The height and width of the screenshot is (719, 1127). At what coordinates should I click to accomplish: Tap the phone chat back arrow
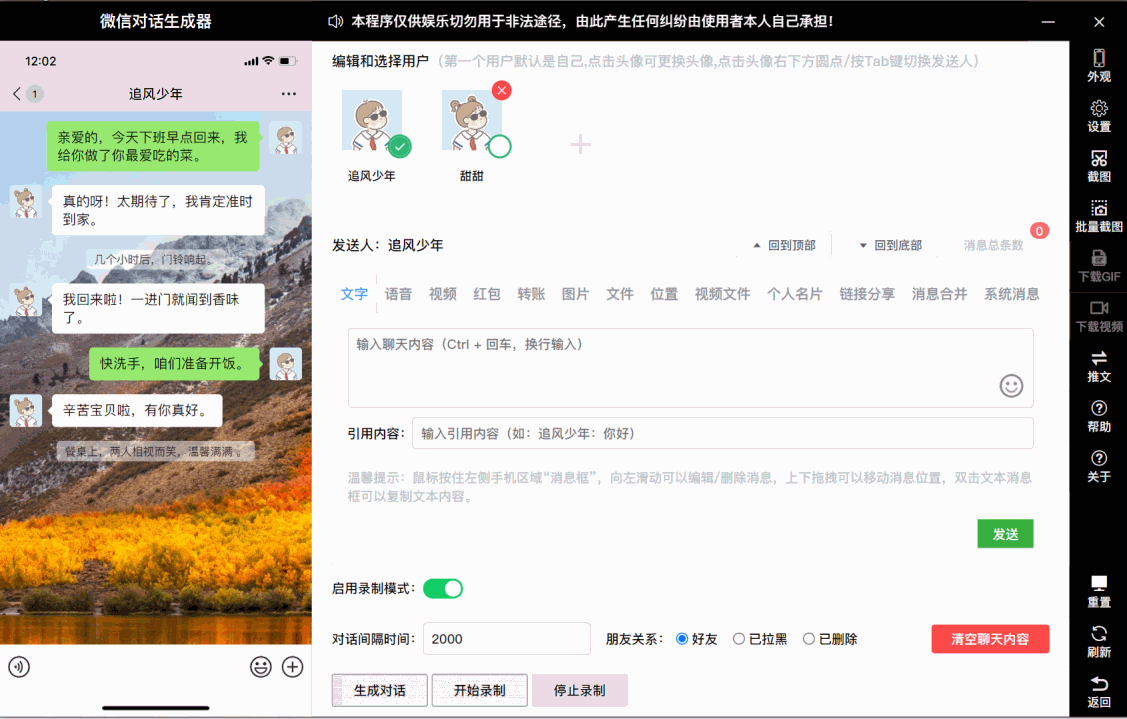click(17, 93)
